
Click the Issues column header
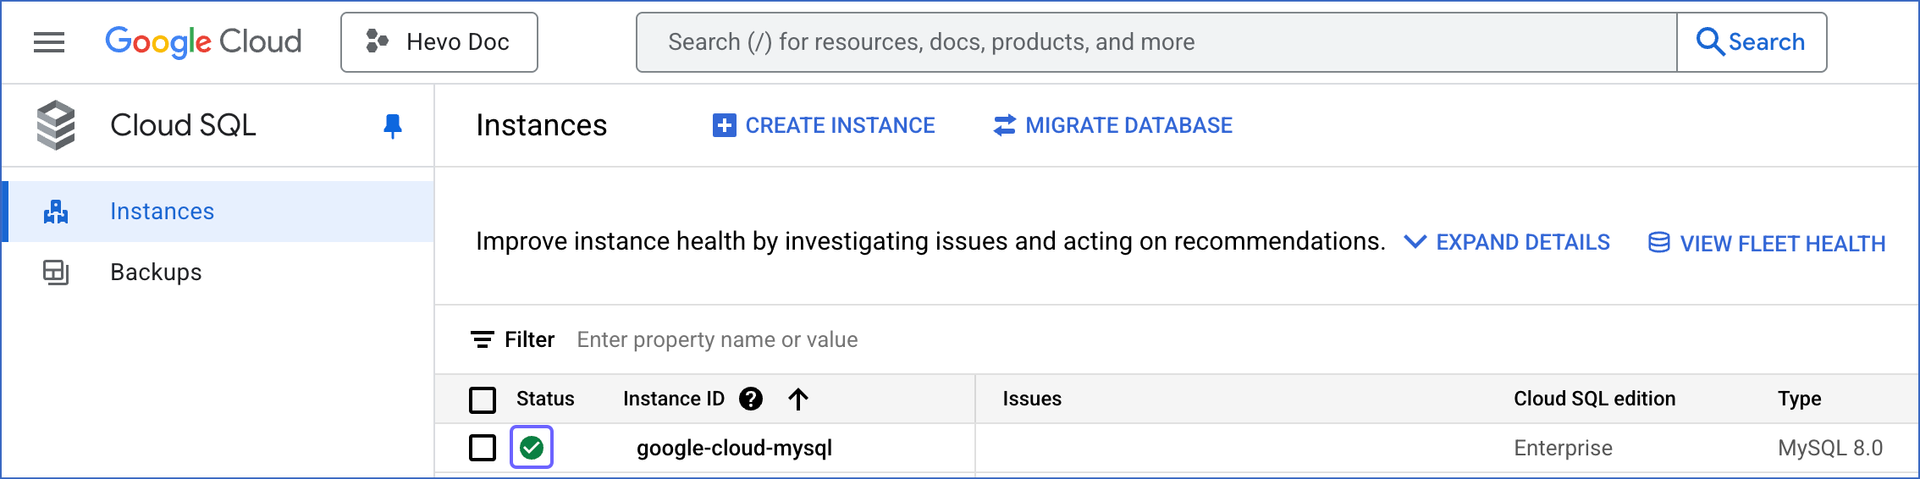1032,399
